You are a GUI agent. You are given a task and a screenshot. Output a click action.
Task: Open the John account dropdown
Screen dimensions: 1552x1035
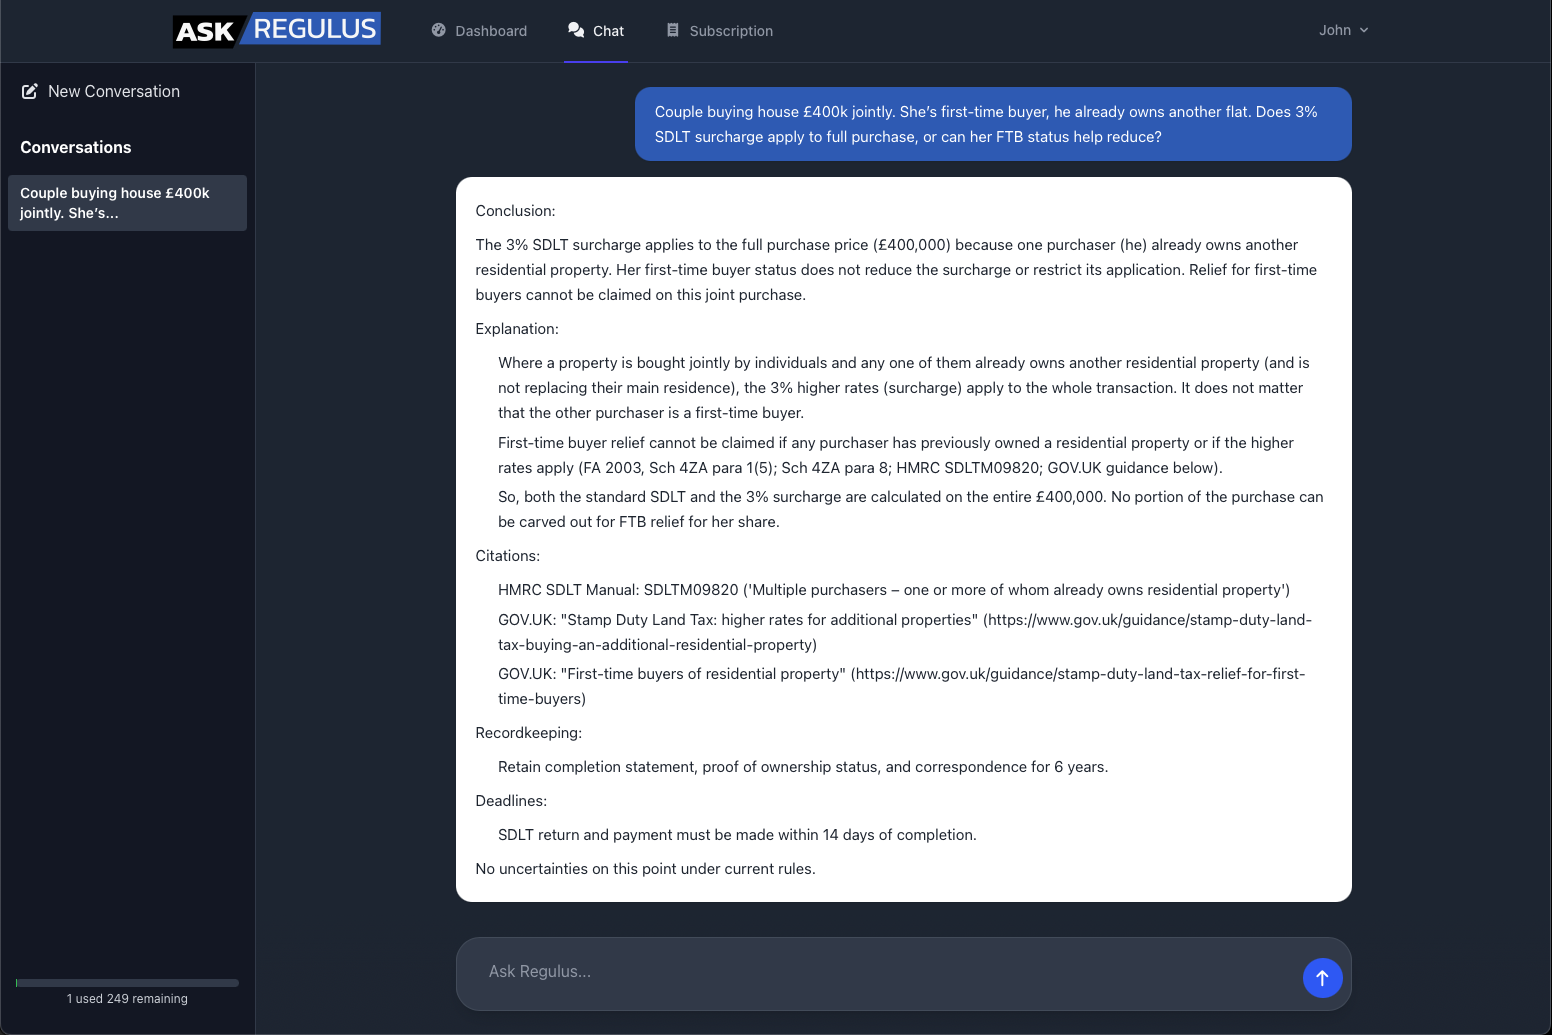click(1342, 30)
